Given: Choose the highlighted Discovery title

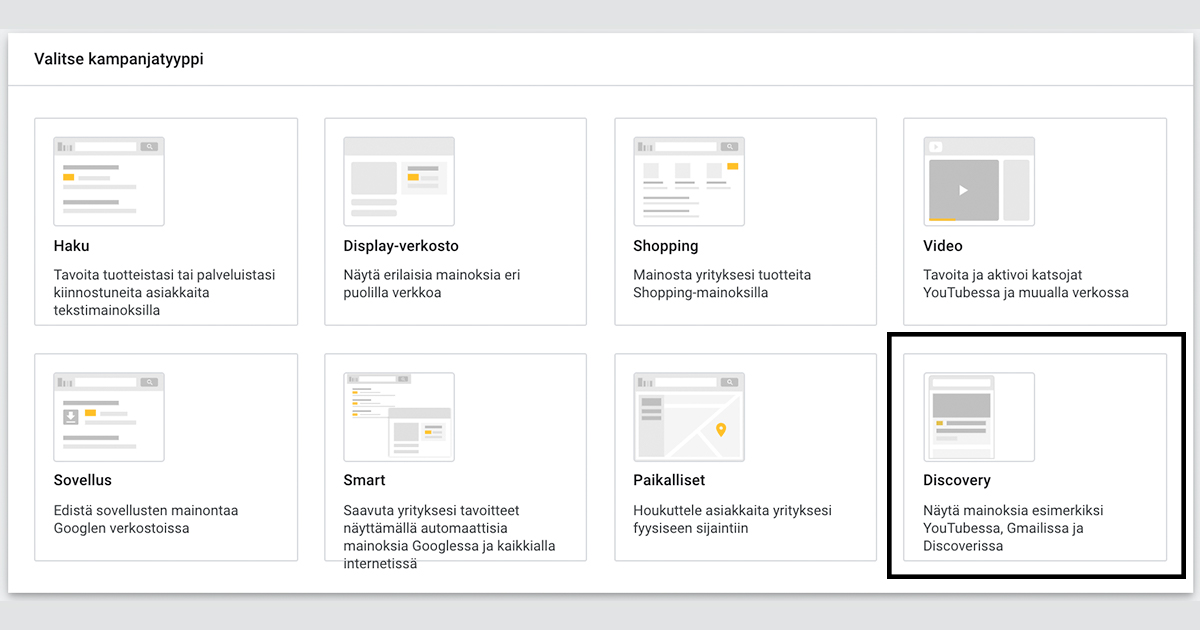Looking at the screenshot, I should tap(956, 481).
